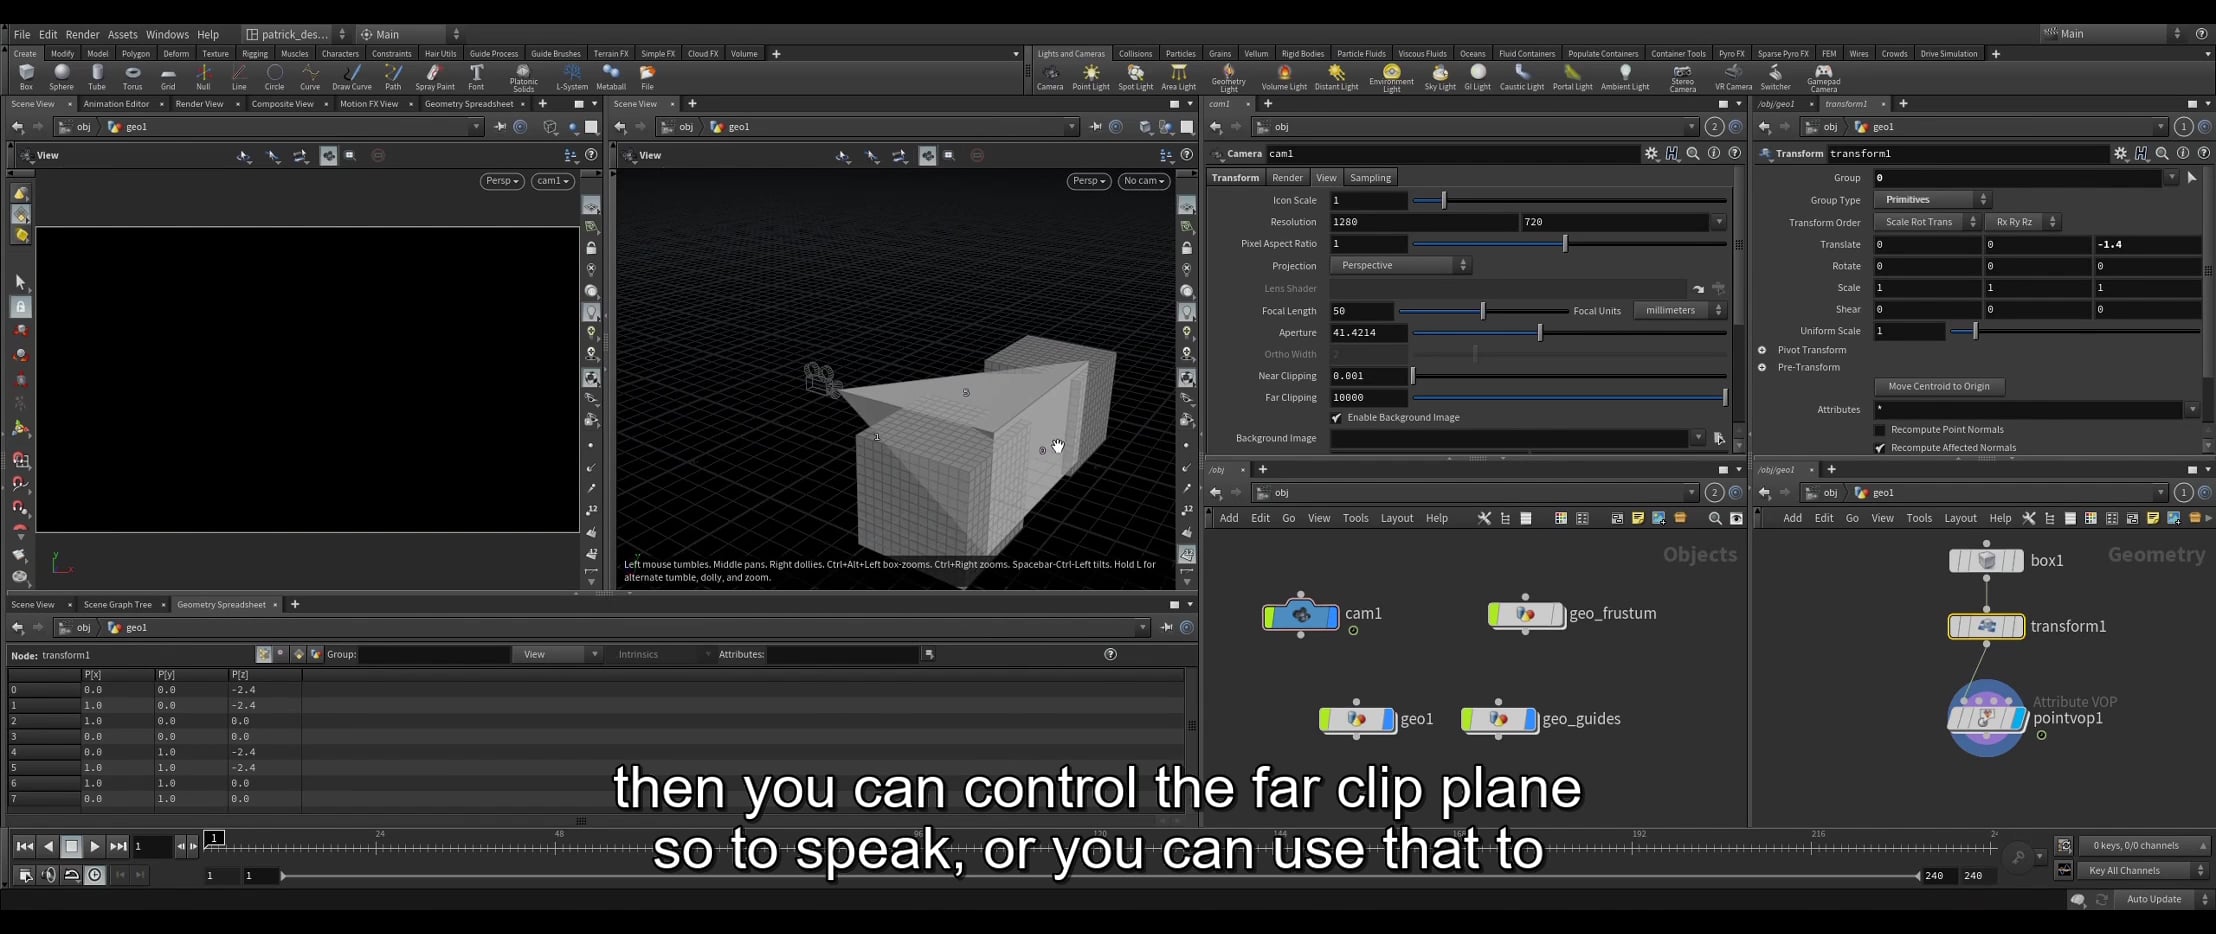Click the Spray Paint tool icon

click(x=434, y=75)
